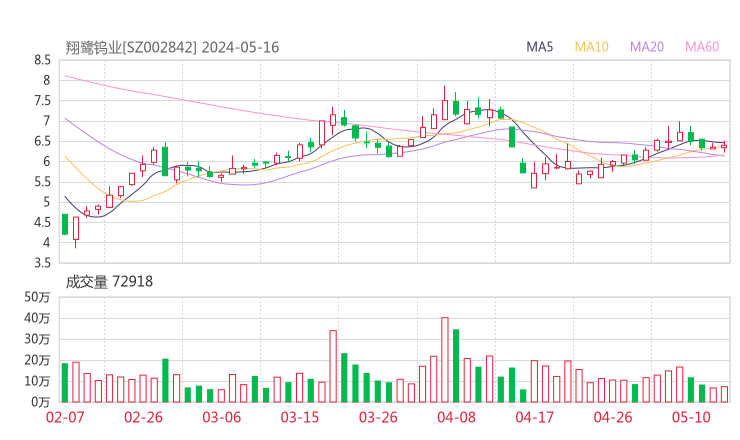Click the 05-10 date axis label
740x440 pixels.
coord(691,417)
